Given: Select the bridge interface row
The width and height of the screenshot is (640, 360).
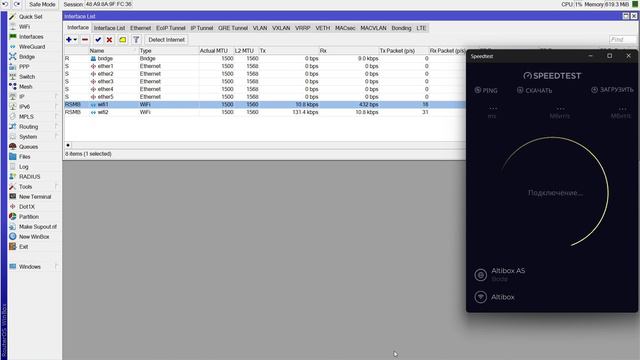Looking at the screenshot, I should (264, 58).
